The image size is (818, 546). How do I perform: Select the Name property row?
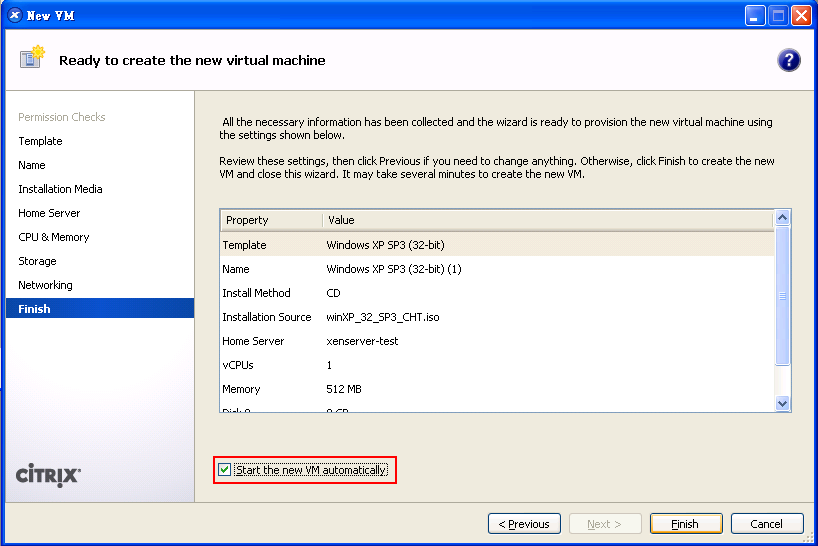(x=497, y=269)
